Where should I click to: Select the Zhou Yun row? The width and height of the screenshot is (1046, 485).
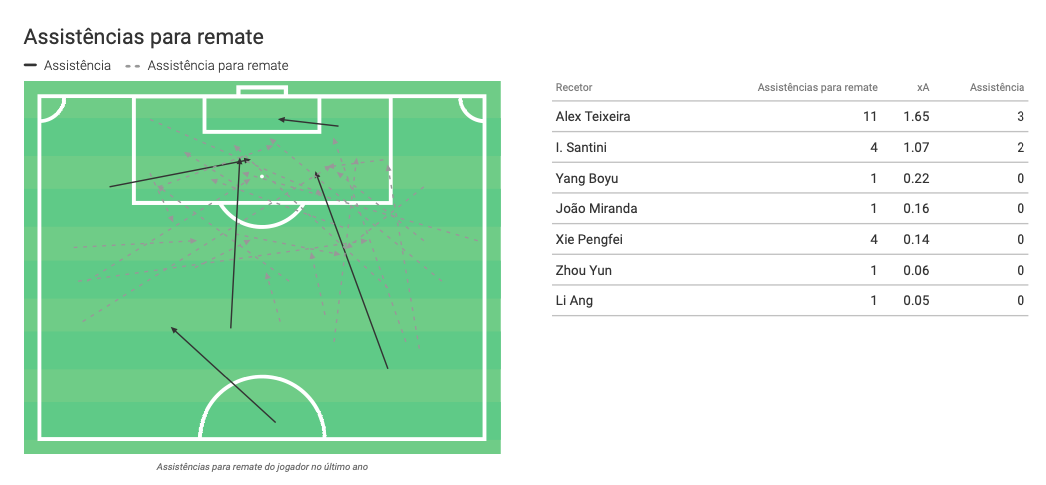pyautogui.click(x=789, y=270)
